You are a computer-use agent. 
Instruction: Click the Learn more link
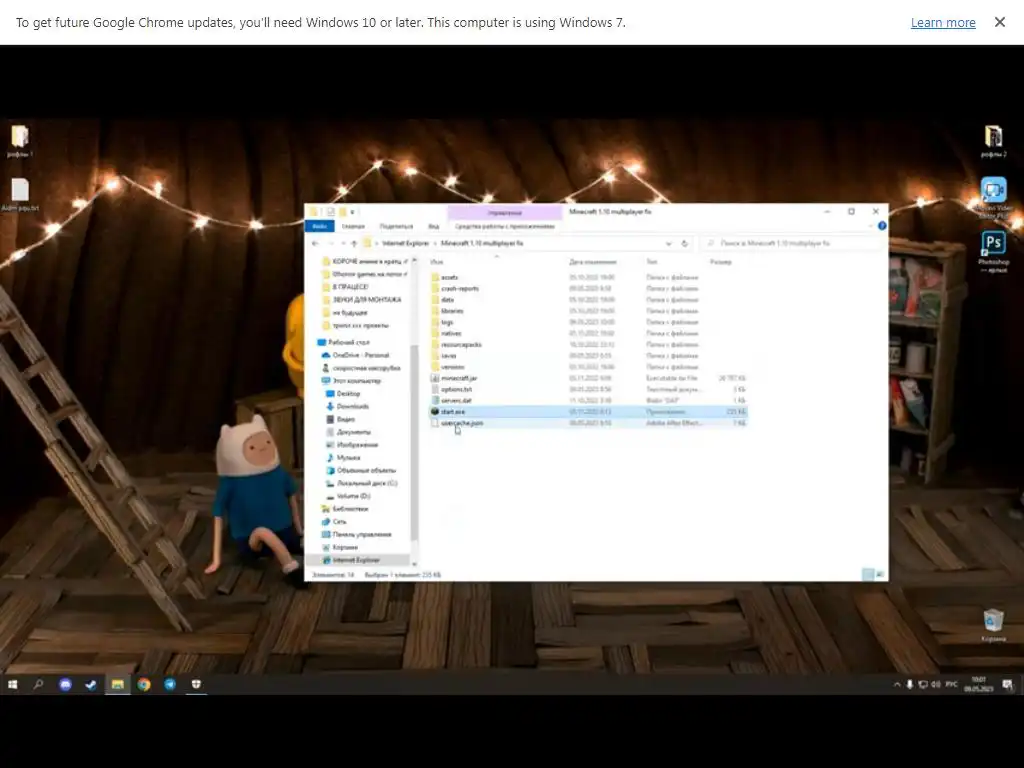point(942,22)
